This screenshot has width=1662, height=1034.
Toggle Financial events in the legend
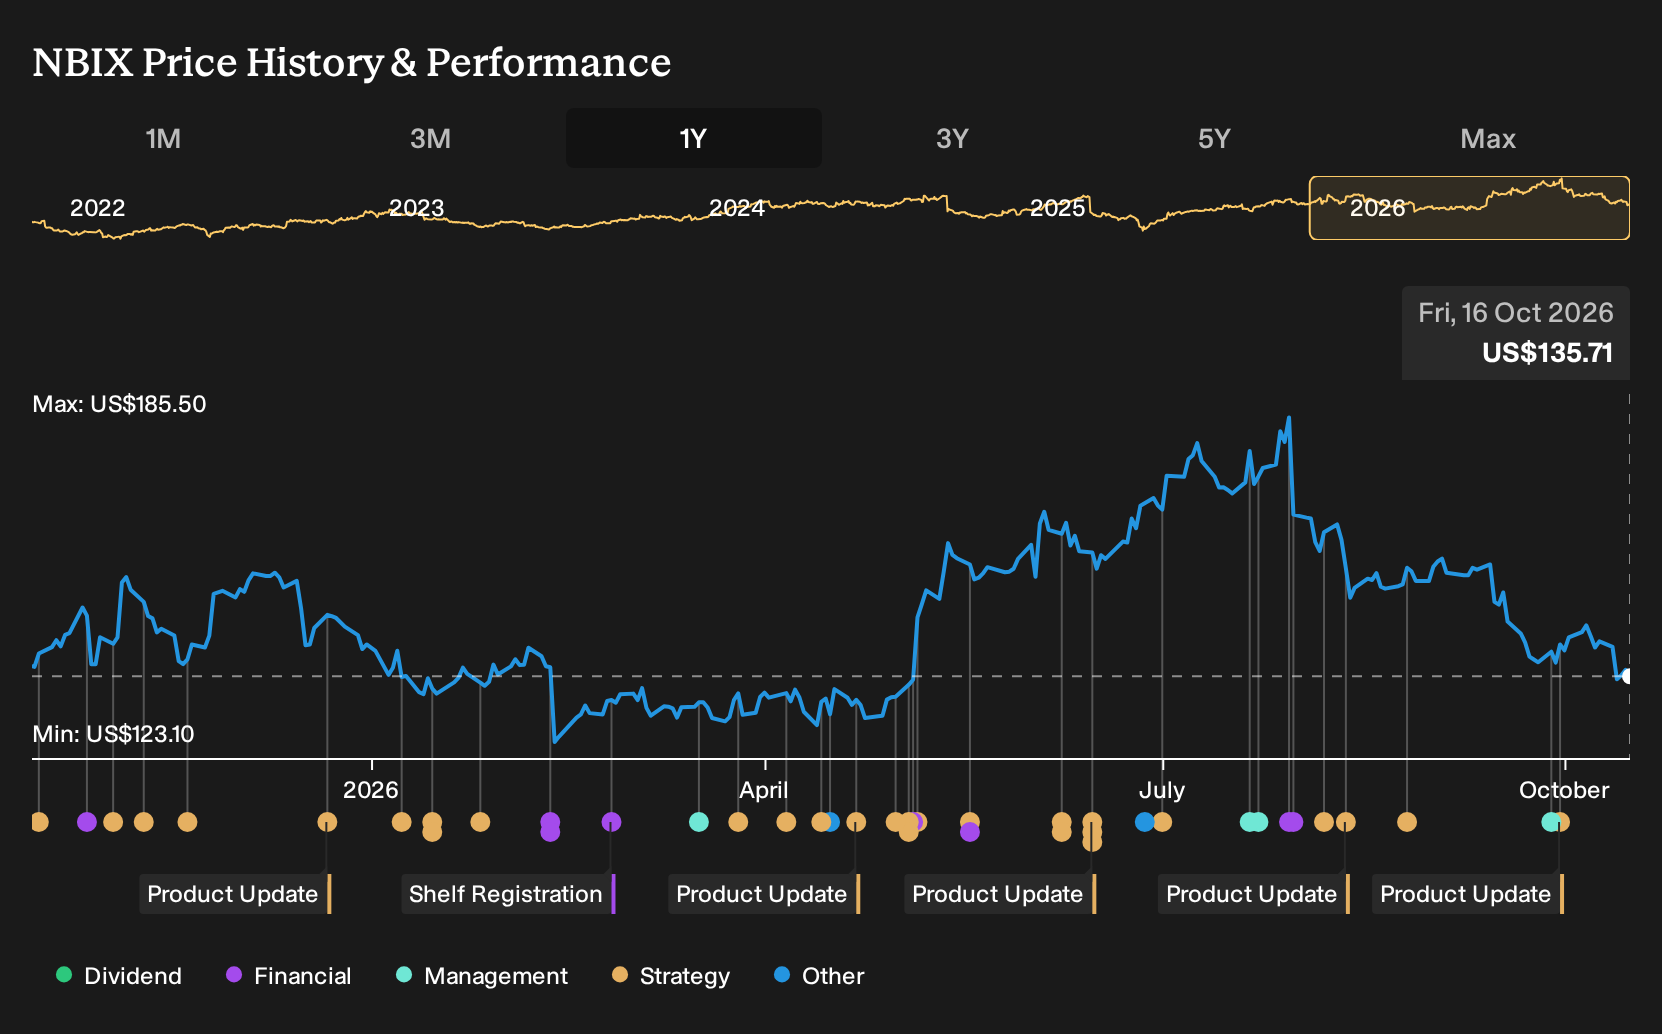tap(289, 976)
